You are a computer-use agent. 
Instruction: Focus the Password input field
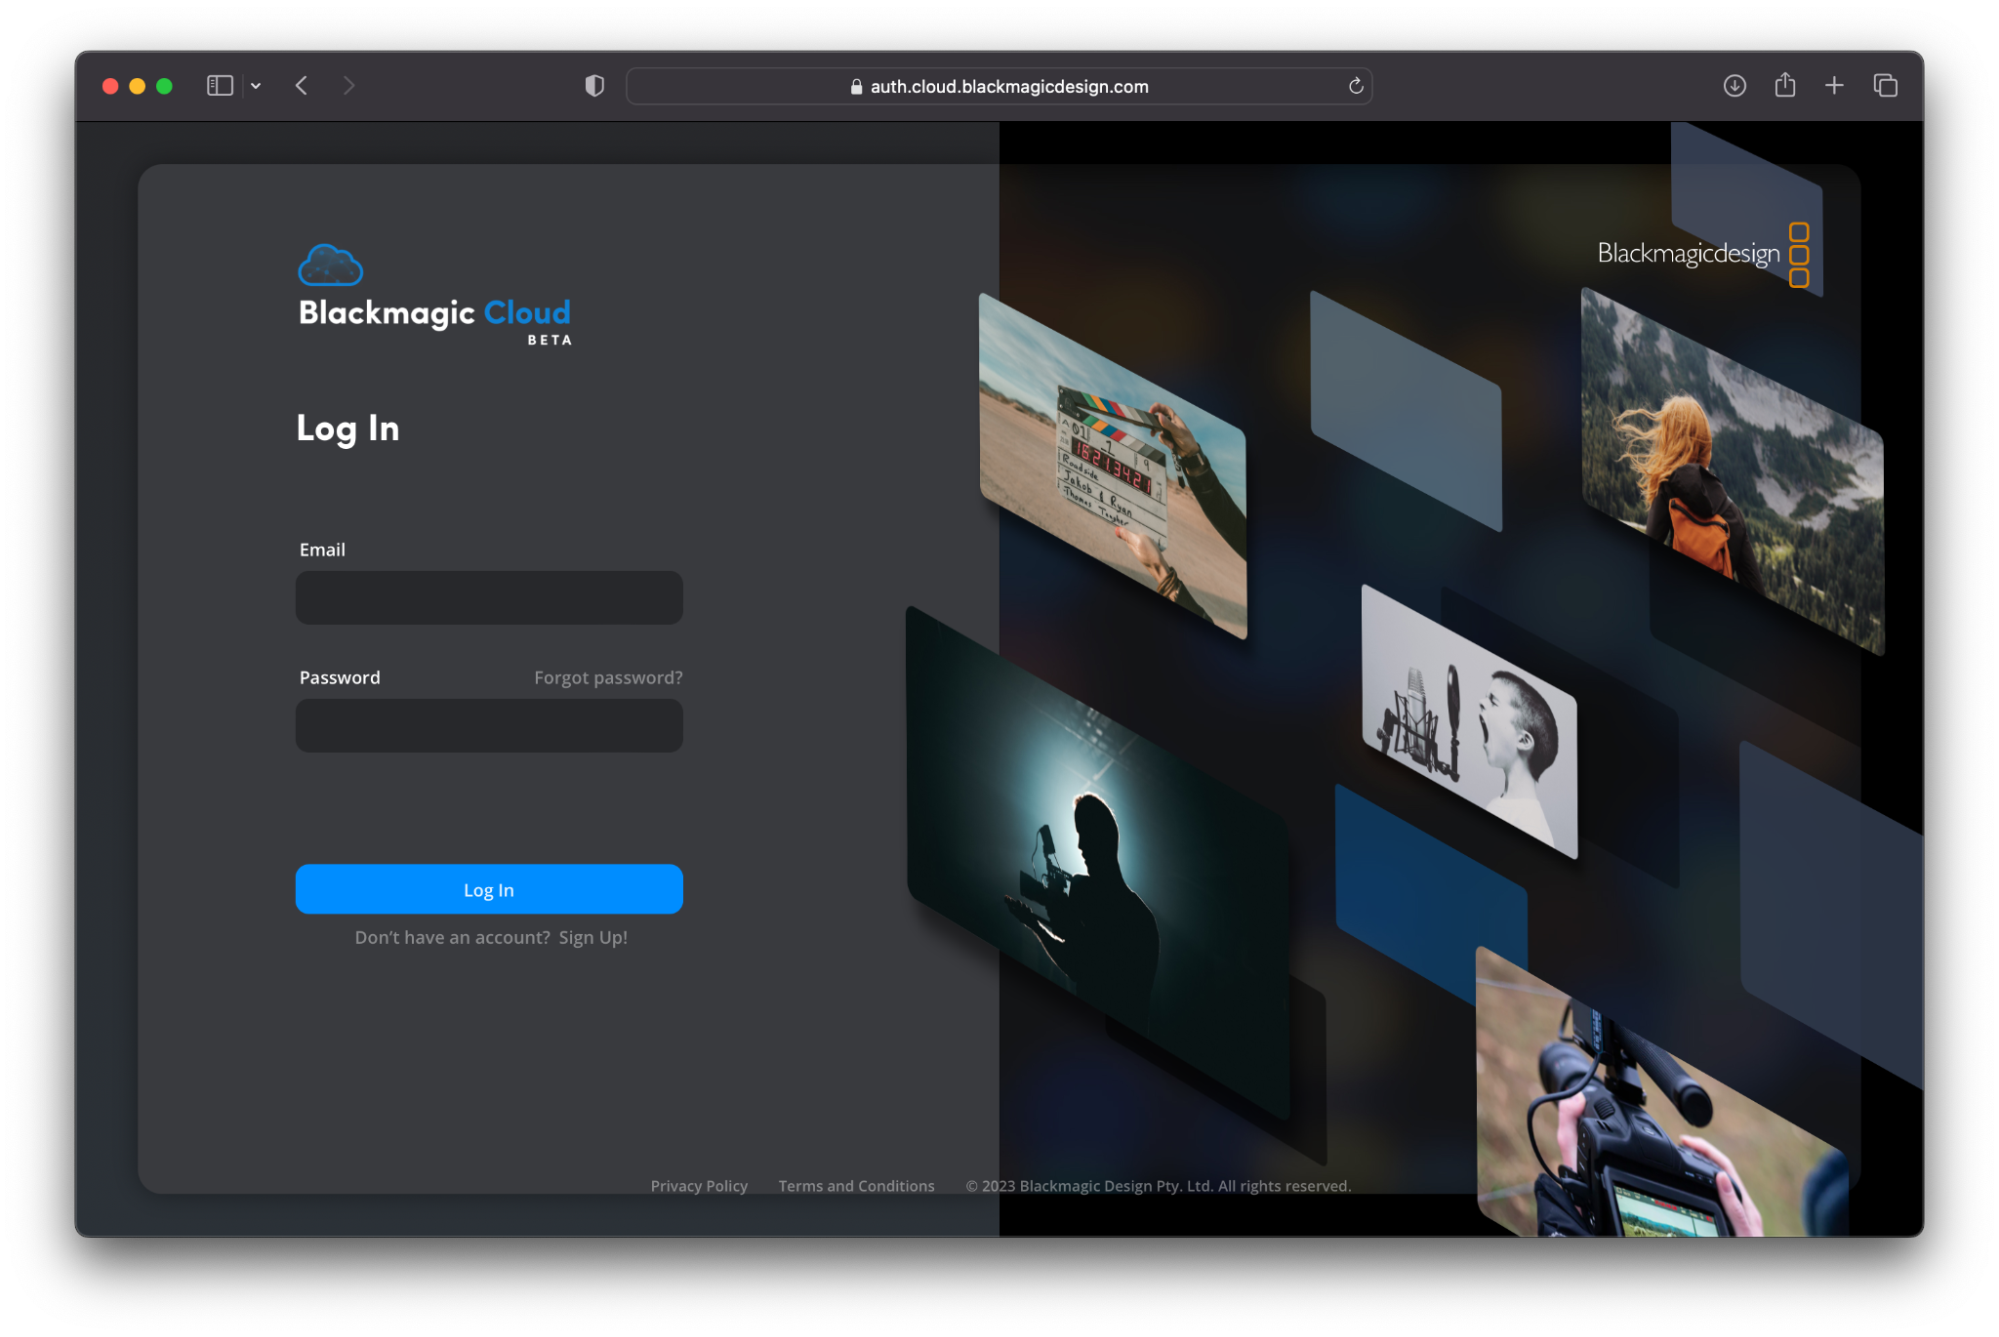[x=489, y=726]
